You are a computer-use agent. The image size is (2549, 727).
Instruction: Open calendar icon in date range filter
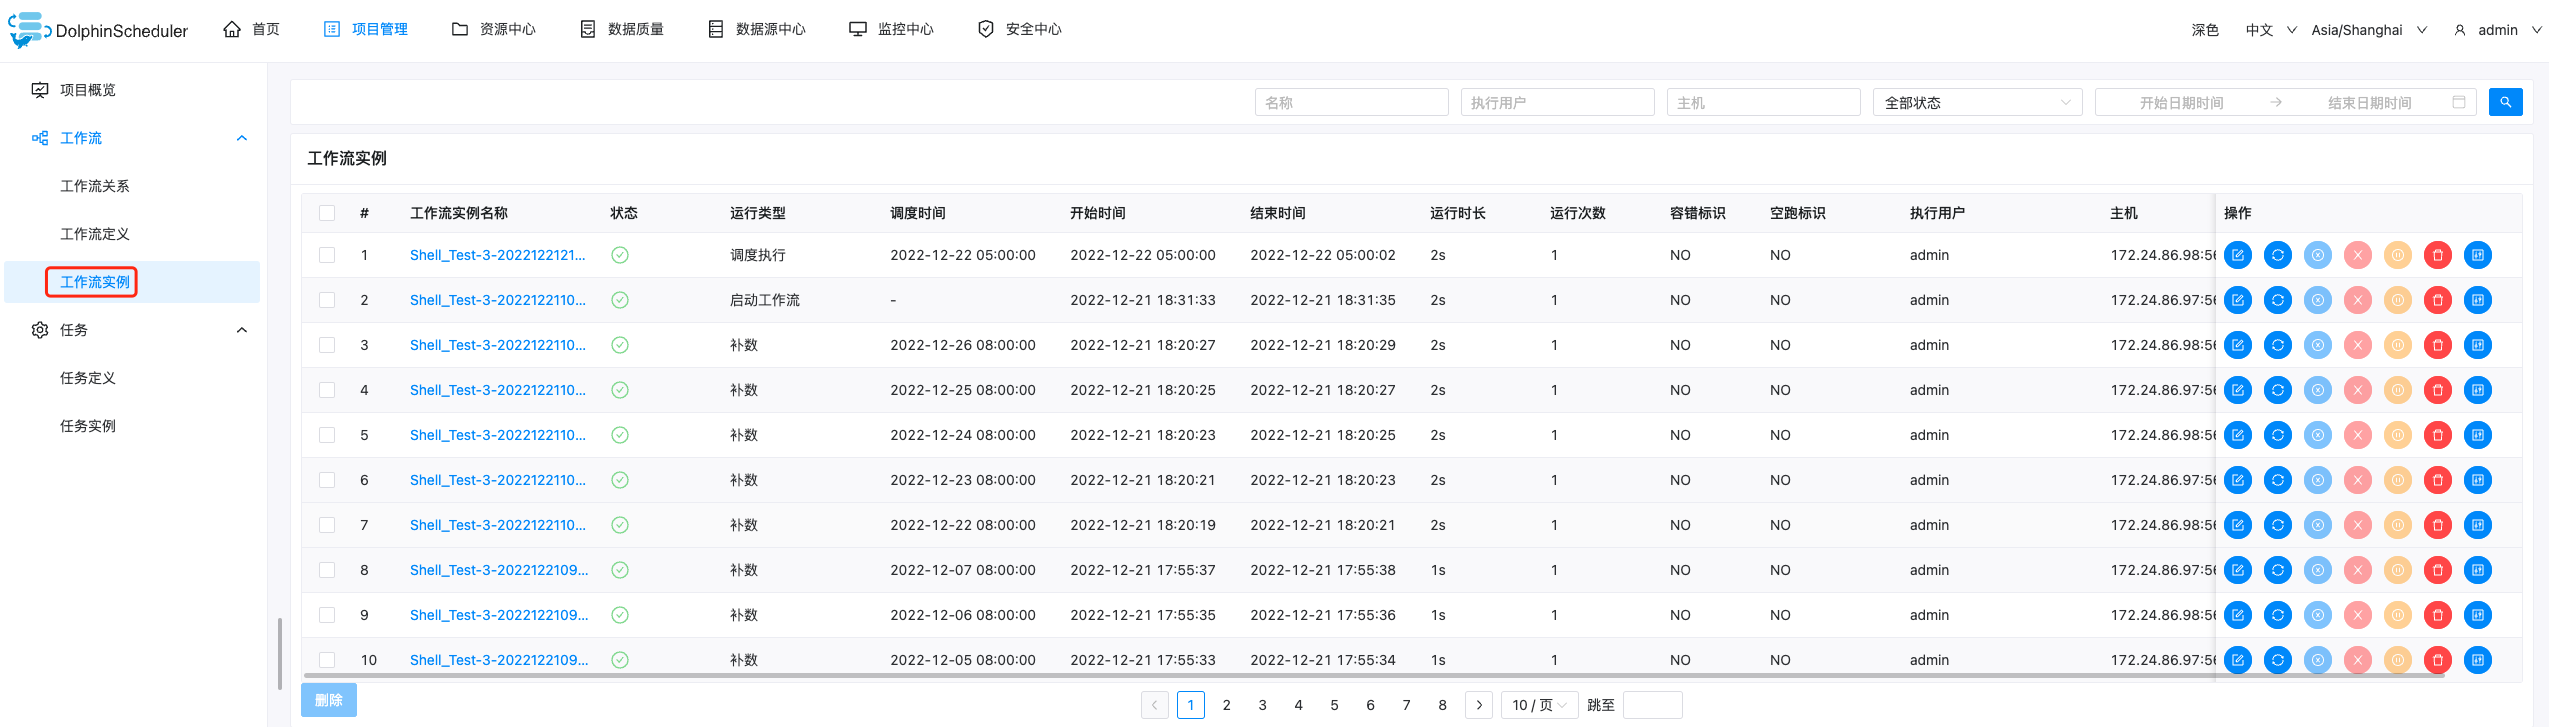[2459, 102]
